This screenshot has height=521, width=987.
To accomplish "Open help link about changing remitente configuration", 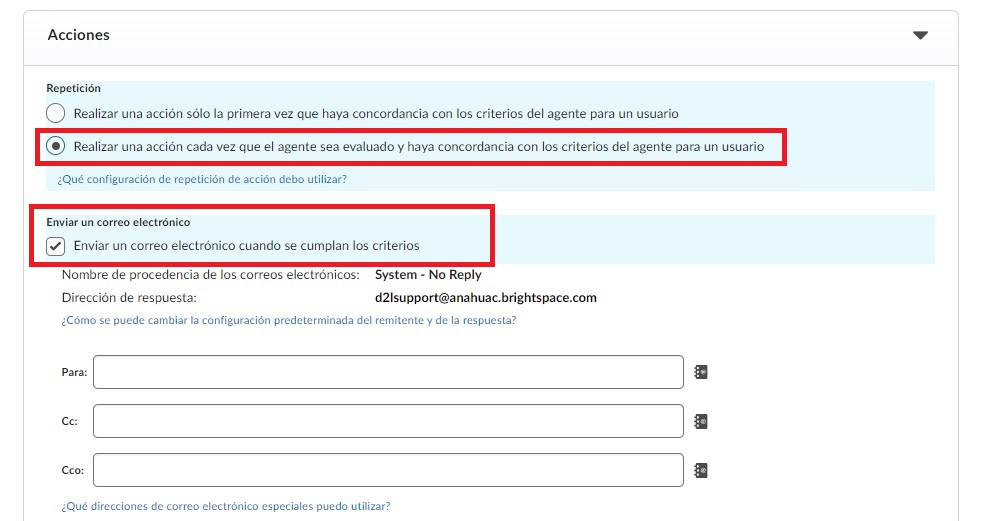I will coord(288,321).
